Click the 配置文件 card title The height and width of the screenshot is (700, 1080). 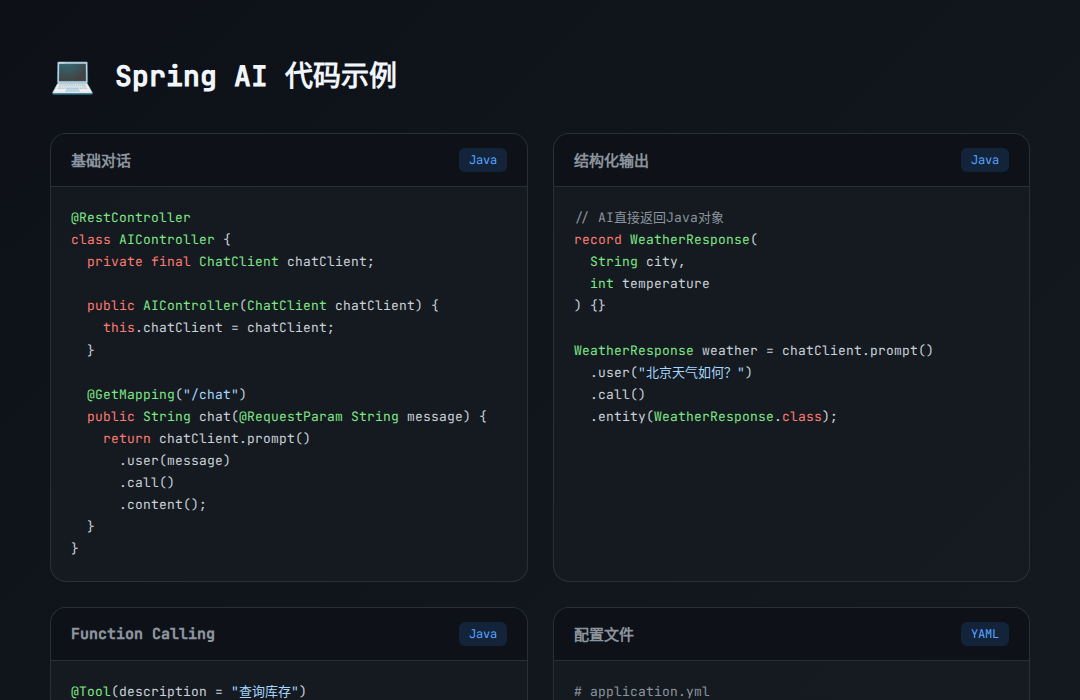pyautogui.click(x=604, y=635)
